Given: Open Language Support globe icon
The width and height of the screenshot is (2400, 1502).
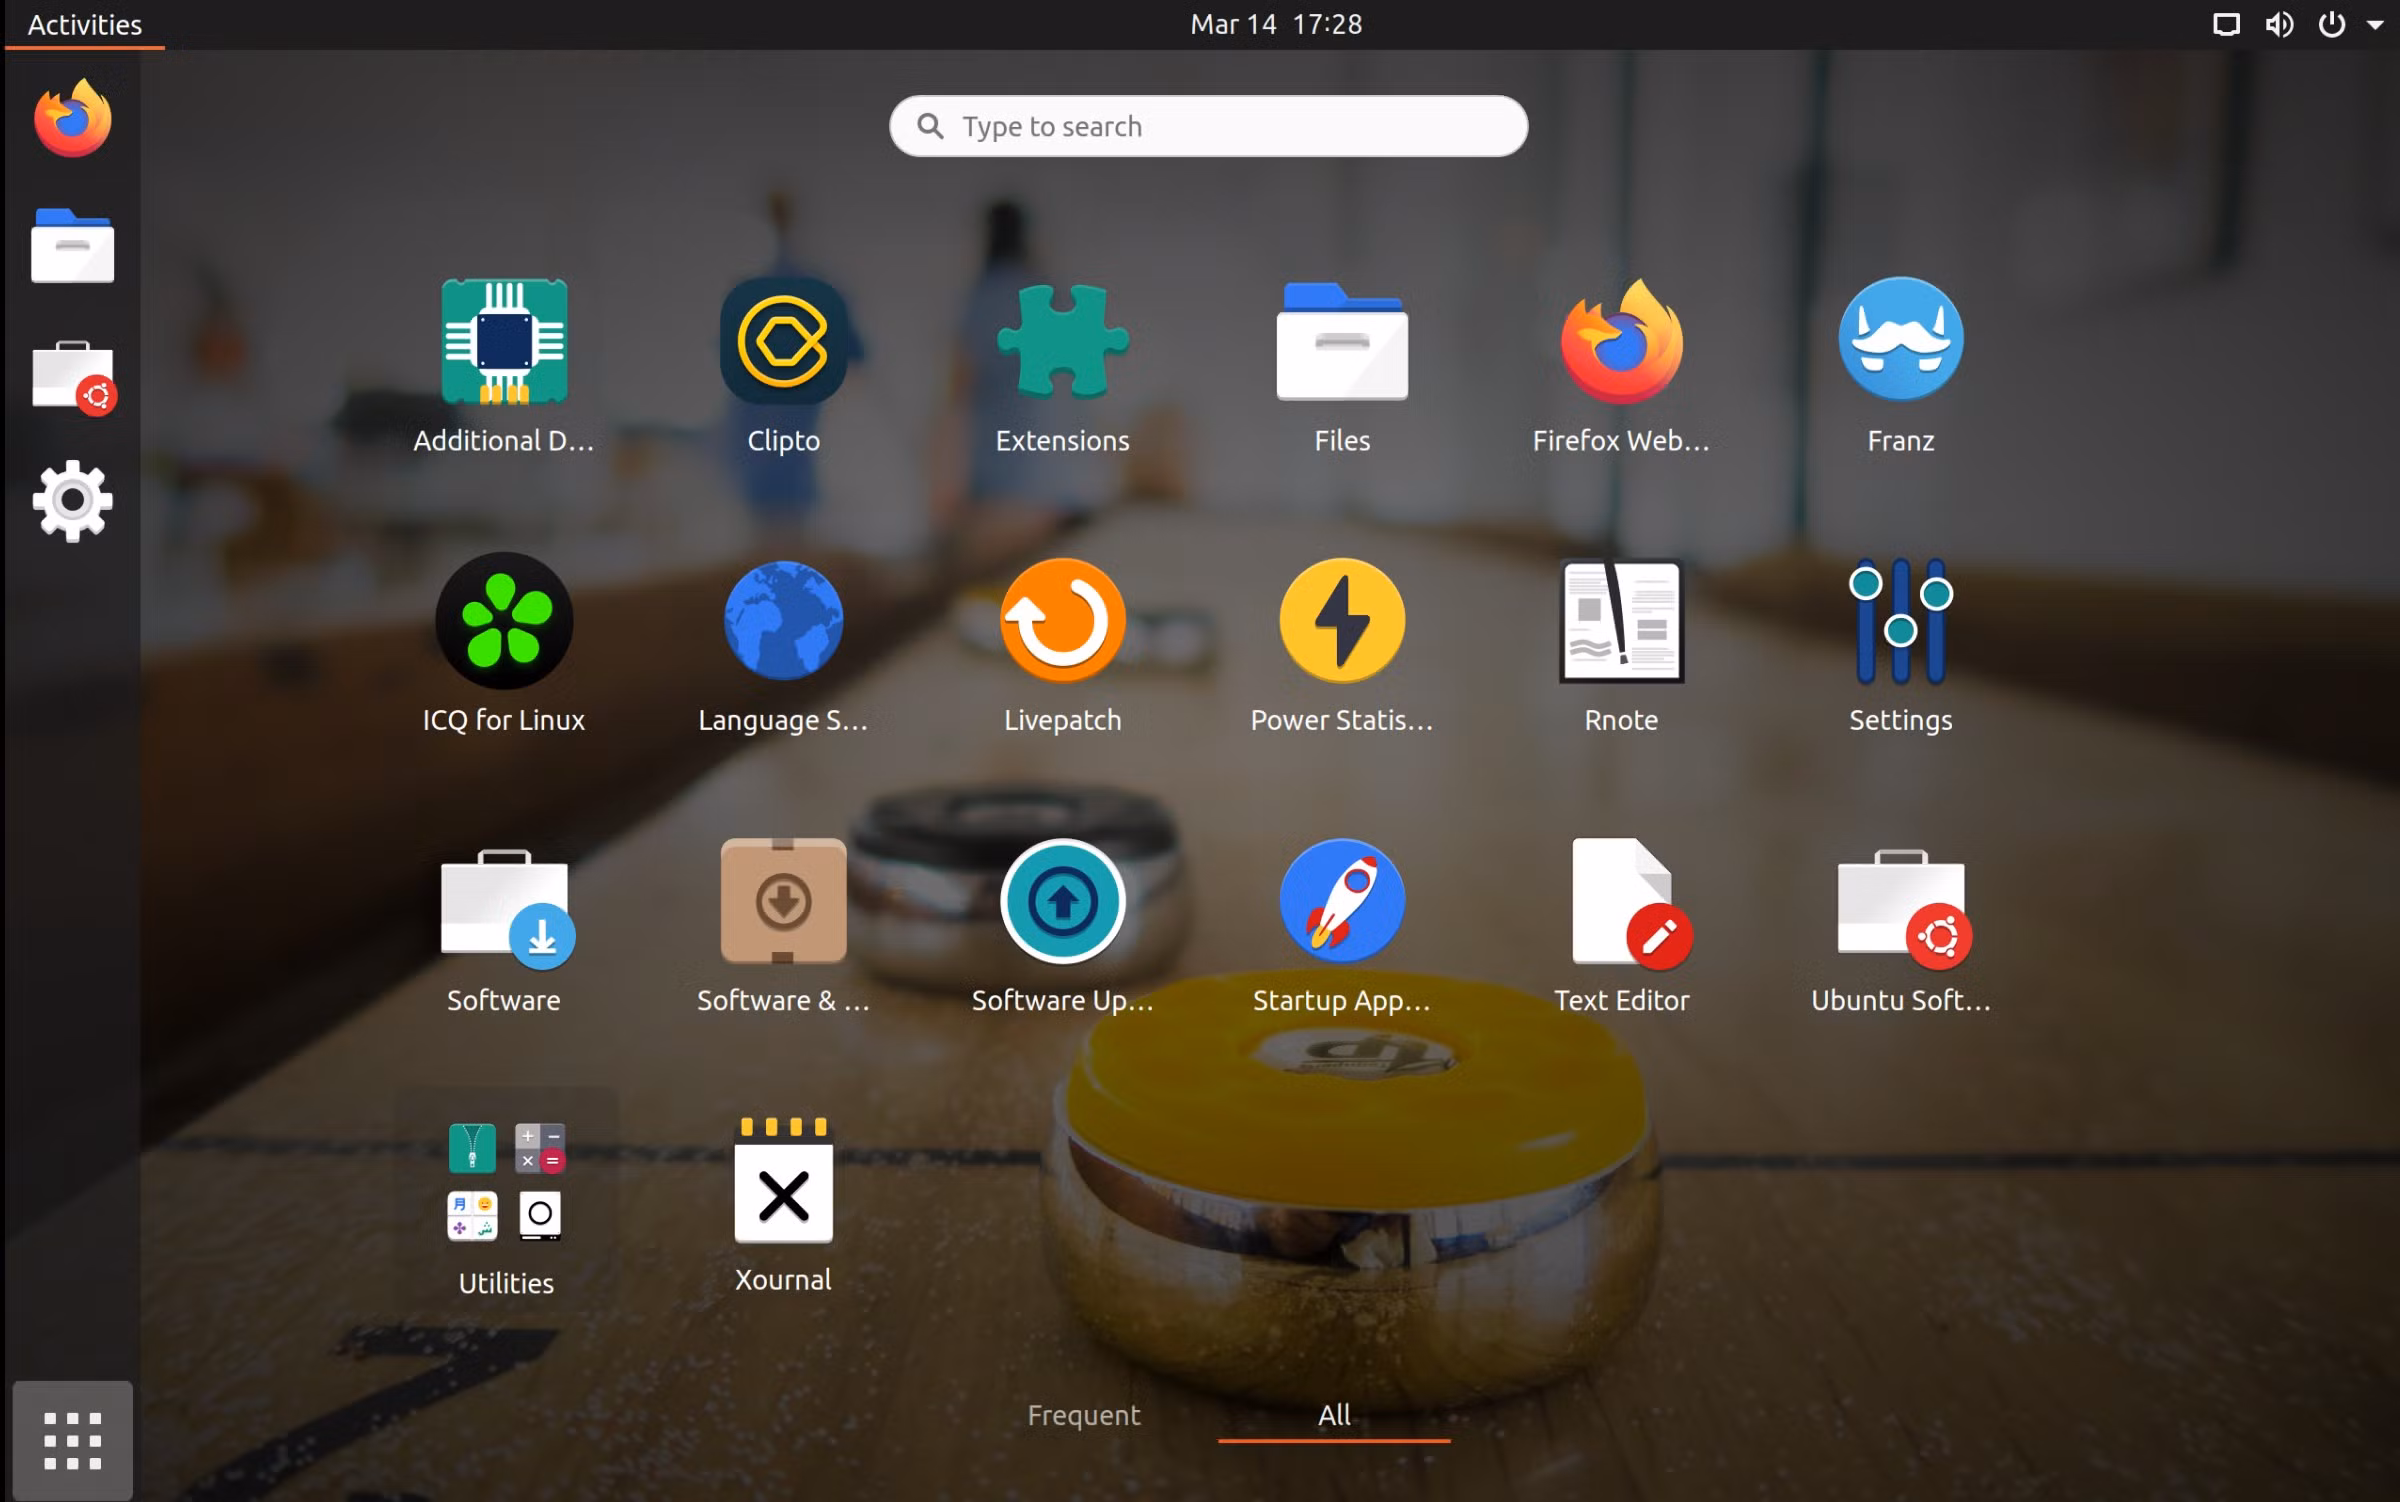Looking at the screenshot, I should point(783,621).
